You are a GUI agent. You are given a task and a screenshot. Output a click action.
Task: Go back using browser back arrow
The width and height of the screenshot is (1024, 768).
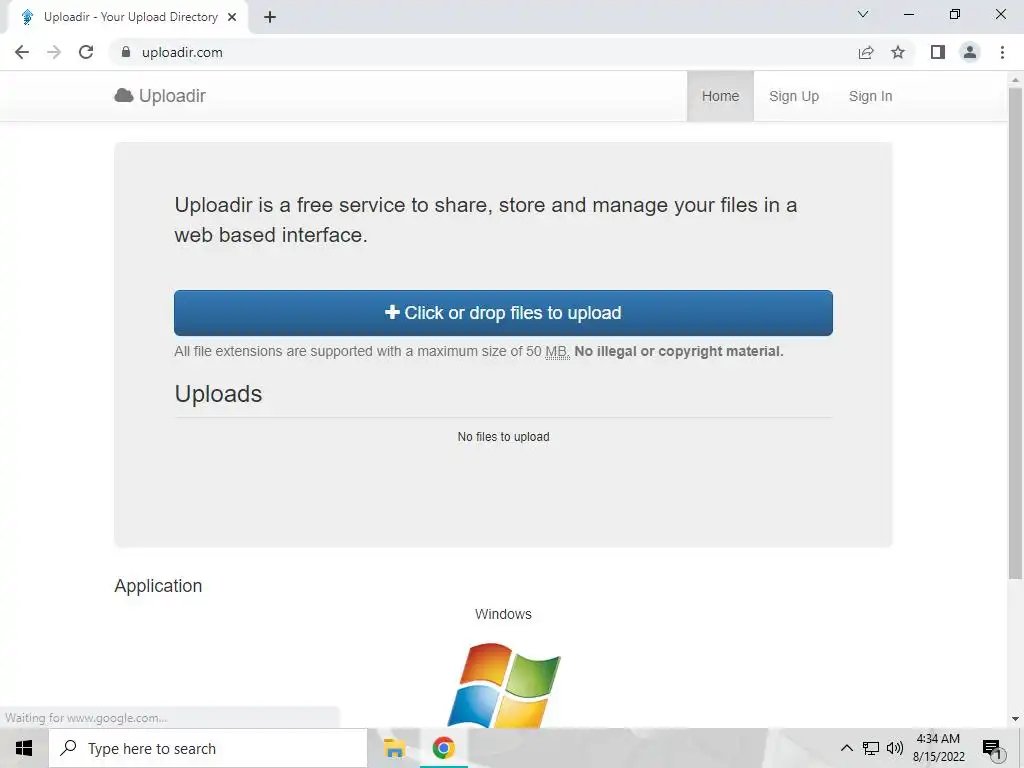[22, 52]
